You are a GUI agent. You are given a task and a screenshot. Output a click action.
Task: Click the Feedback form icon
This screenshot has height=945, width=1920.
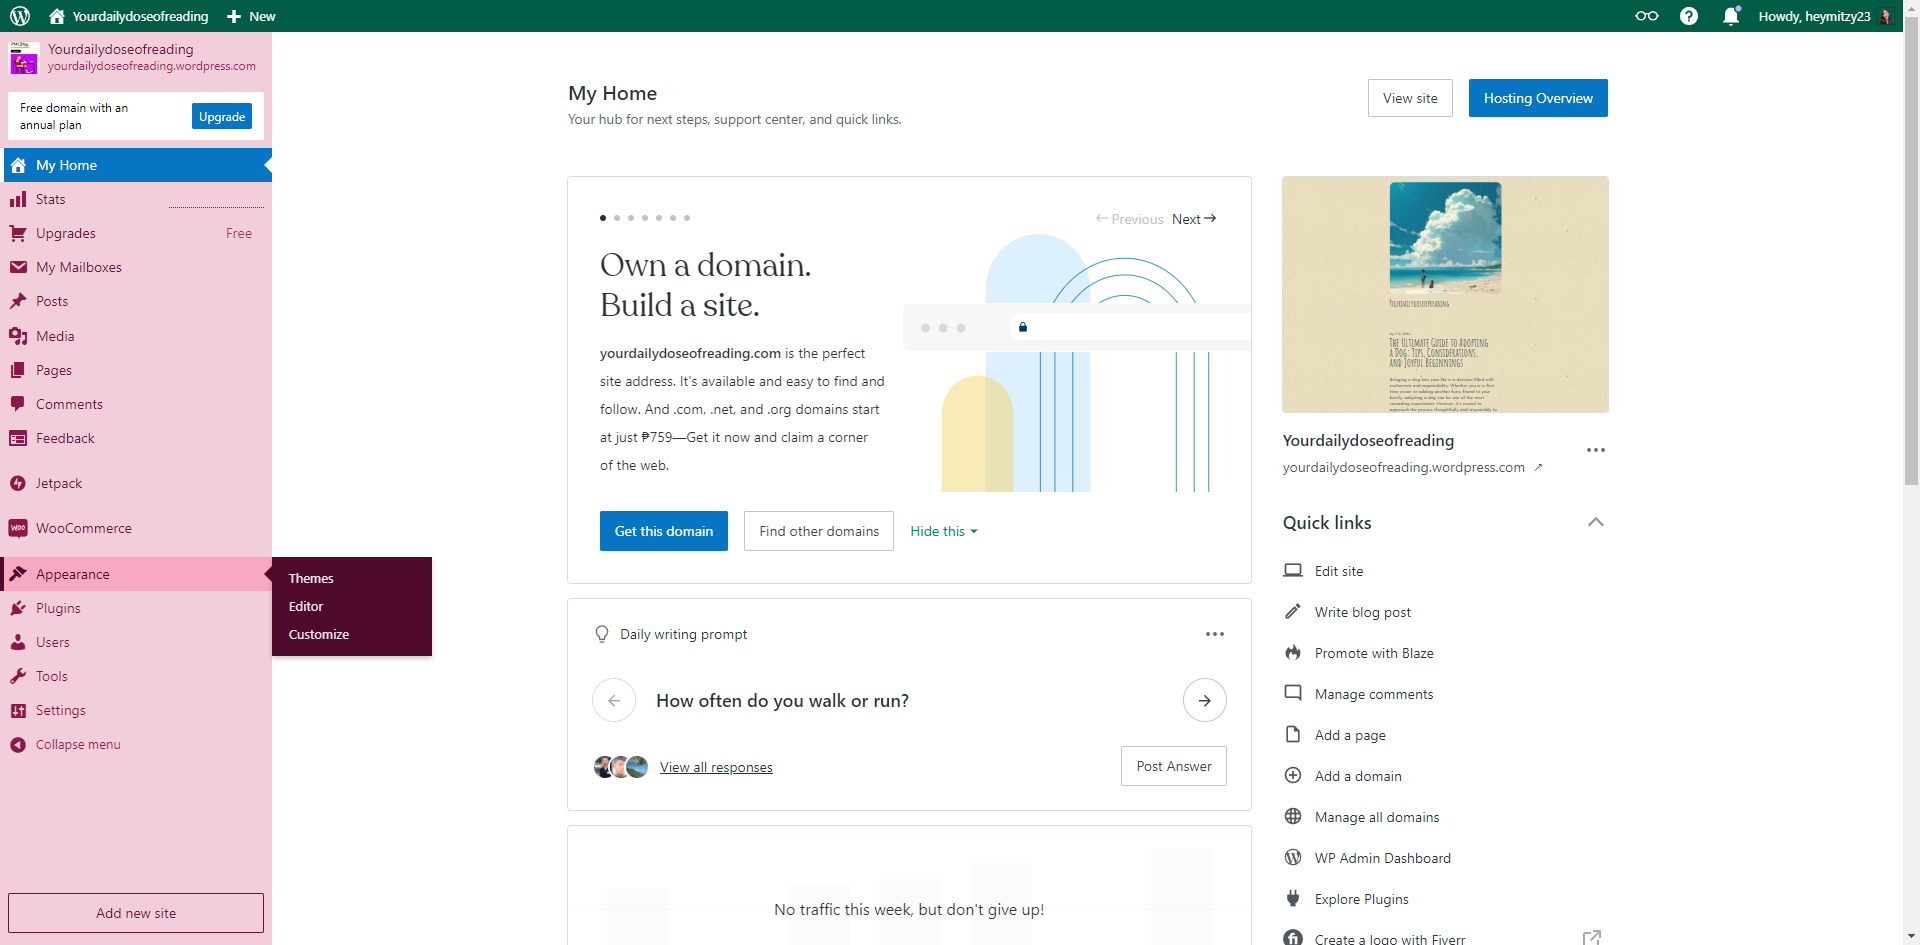click(x=18, y=438)
